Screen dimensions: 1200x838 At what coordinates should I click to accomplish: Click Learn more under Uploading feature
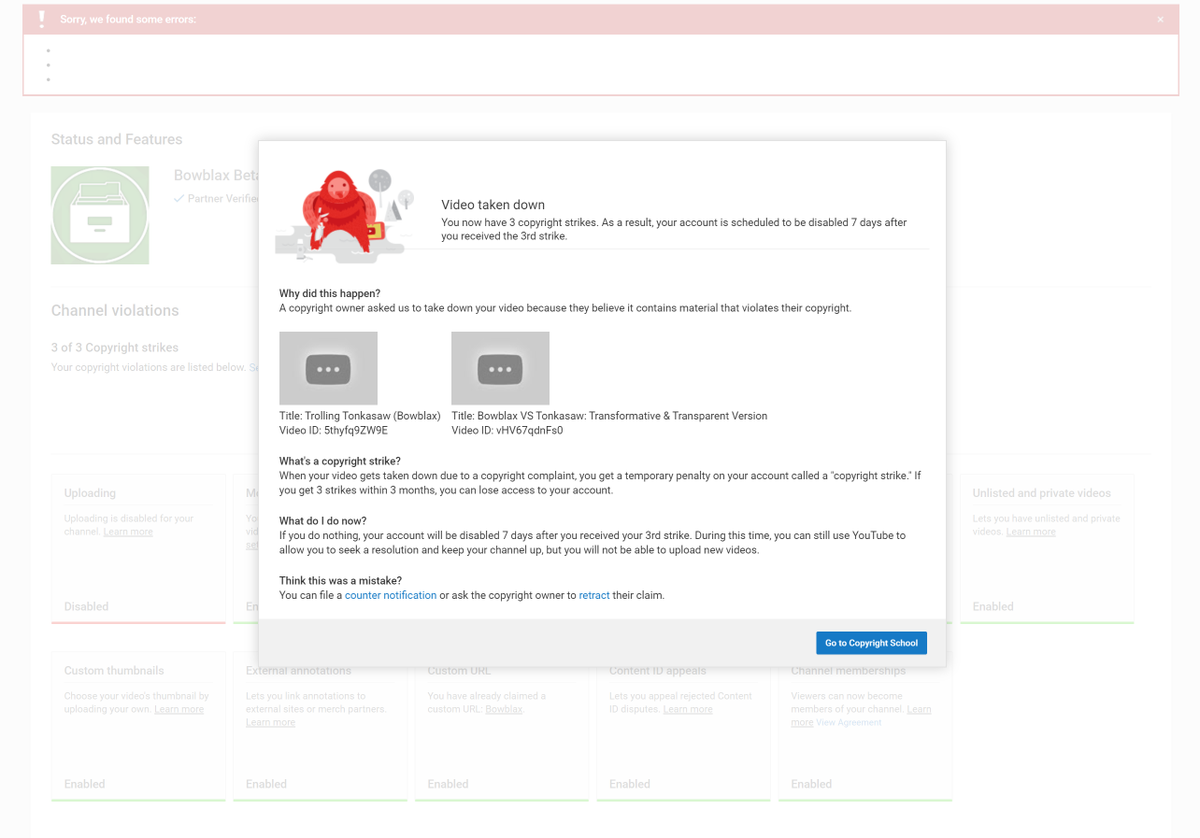(128, 532)
